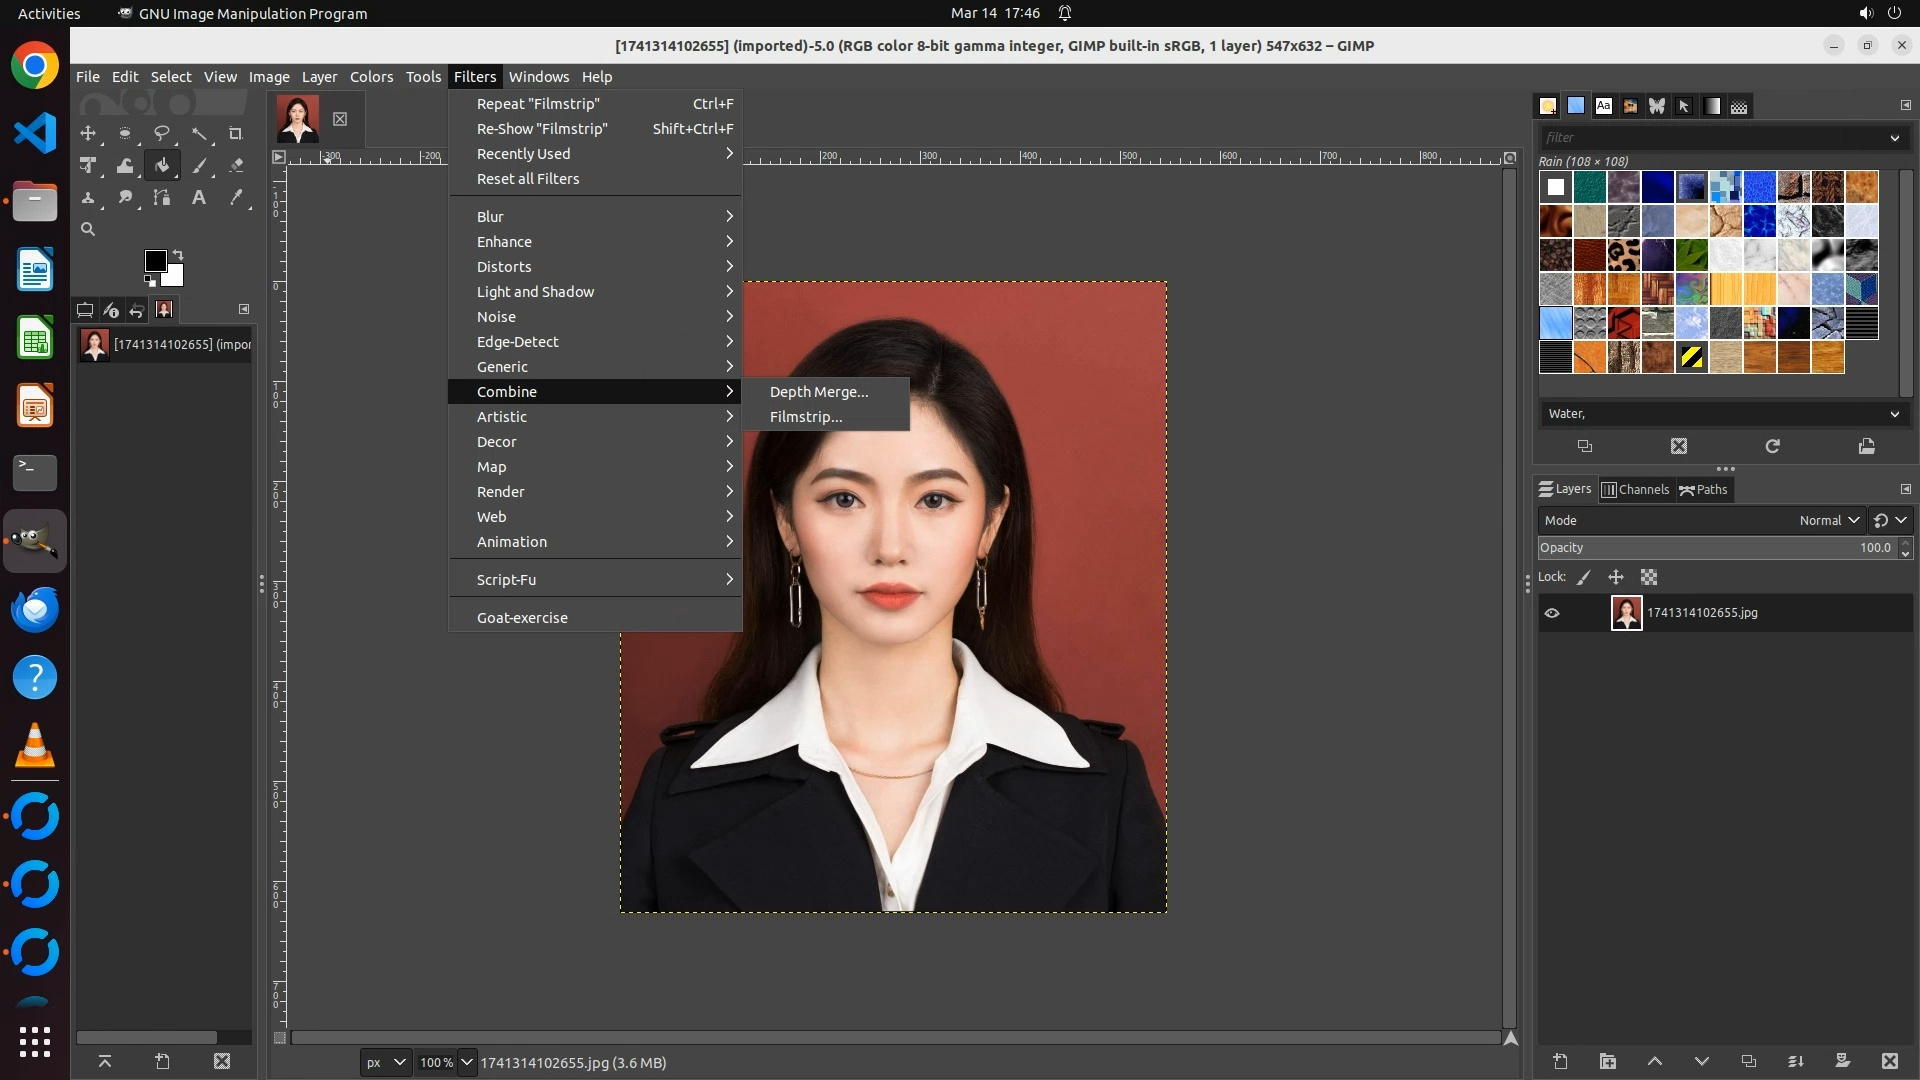Select the Paintbrush tool
Screen dimensions: 1920x1080
coord(199,166)
